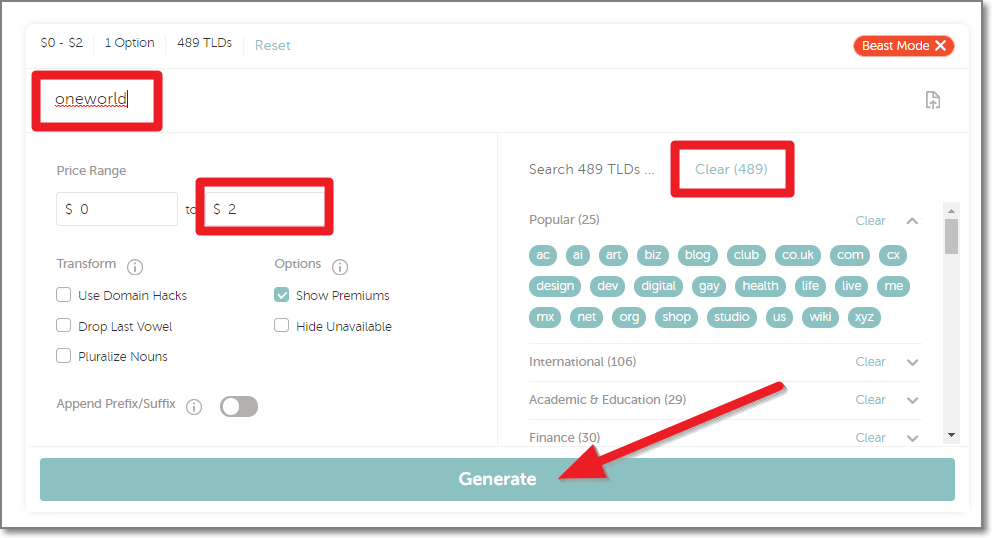Click minimum price field $ 0

(x=117, y=209)
